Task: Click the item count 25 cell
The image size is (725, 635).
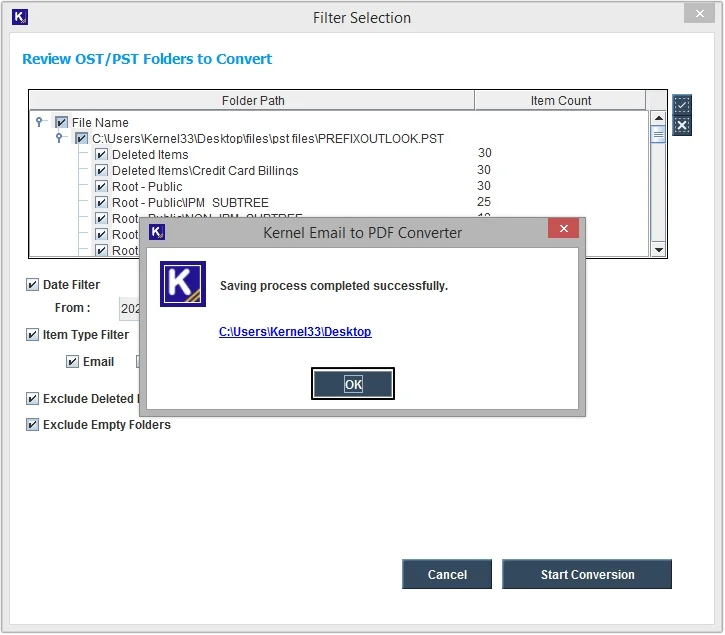Action: tap(484, 202)
